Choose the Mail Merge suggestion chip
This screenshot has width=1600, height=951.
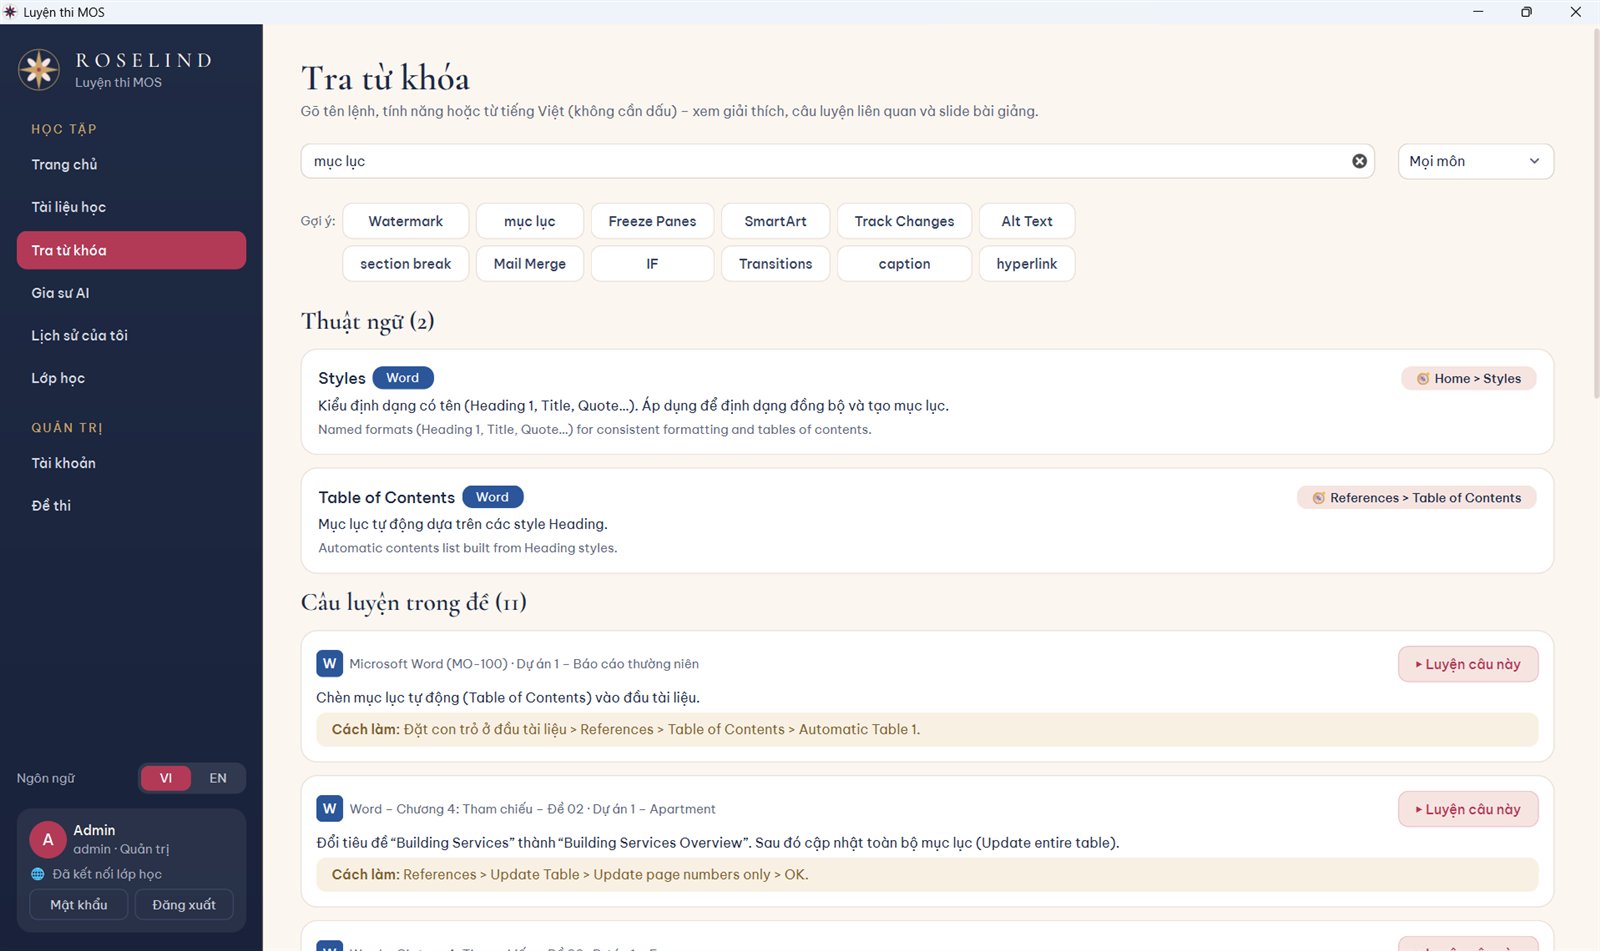529,264
